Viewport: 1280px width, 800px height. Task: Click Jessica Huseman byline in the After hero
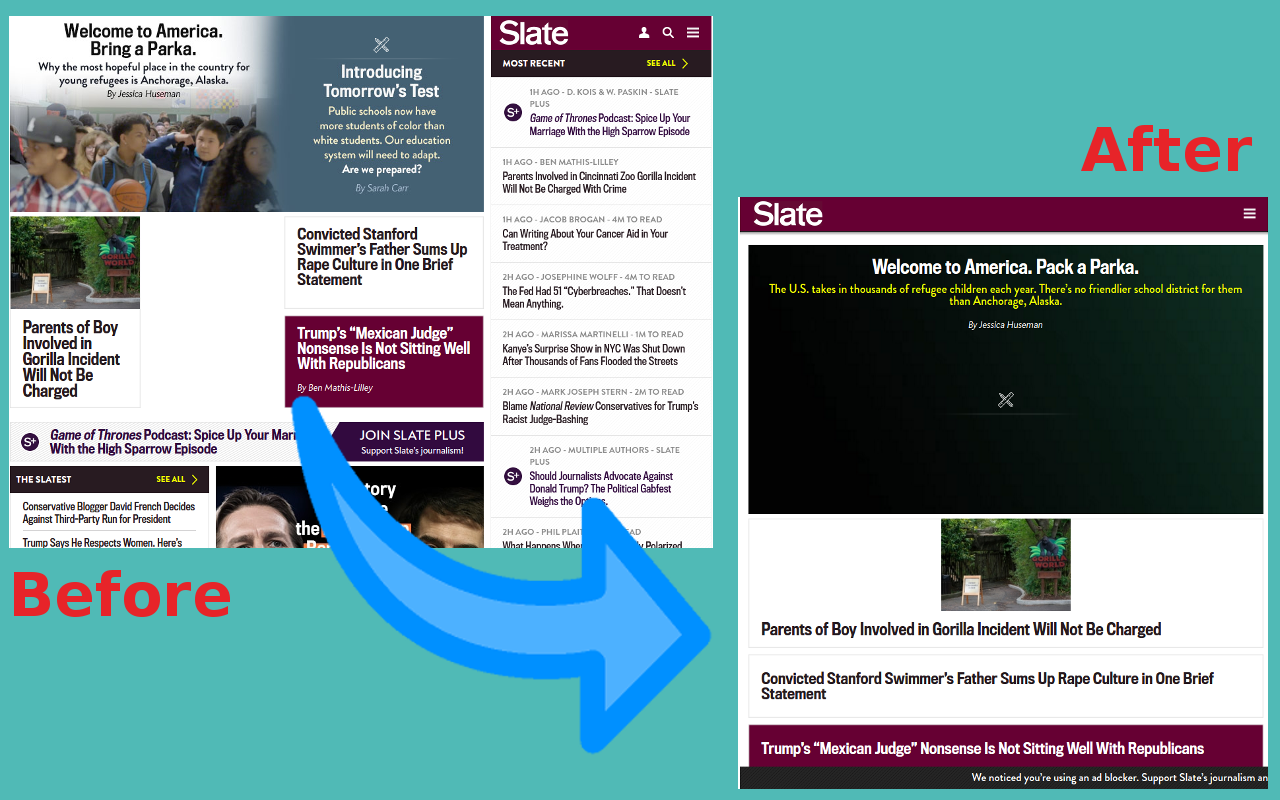(x=1005, y=325)
